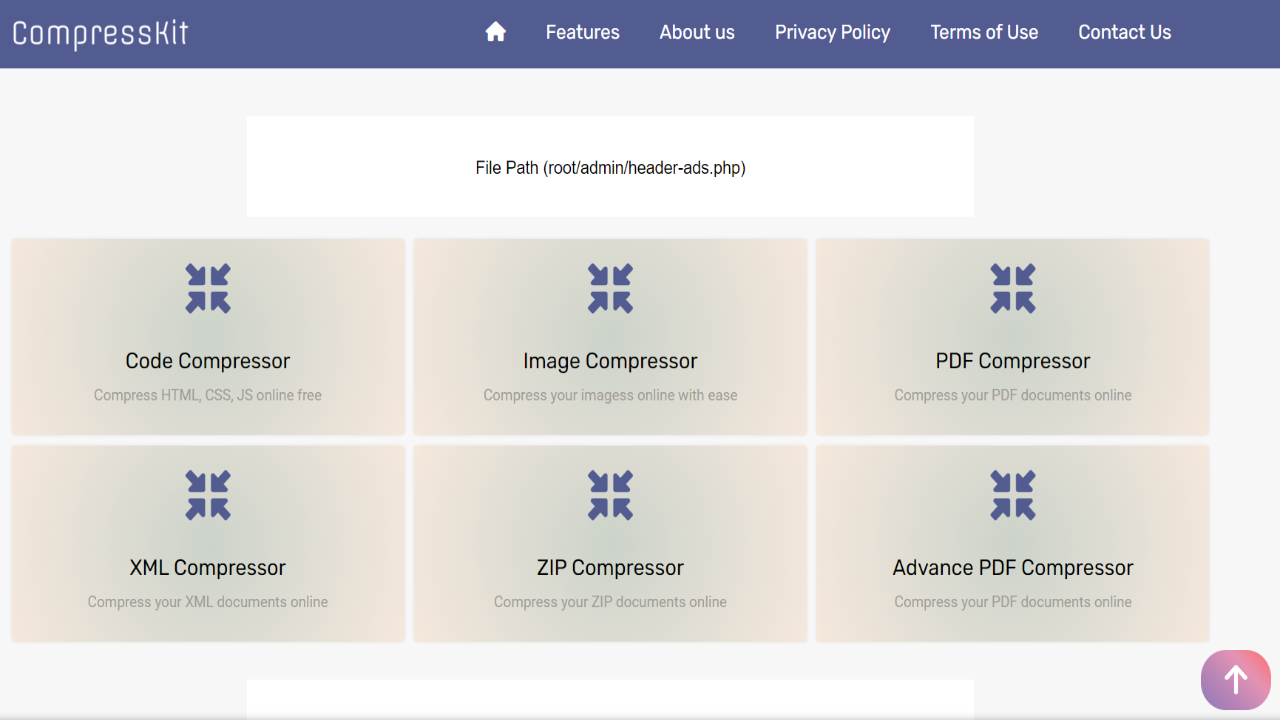Screen dimensions: 1280x720
Task: Click the File Path header-ads.php panel
Action: (610, 166)
